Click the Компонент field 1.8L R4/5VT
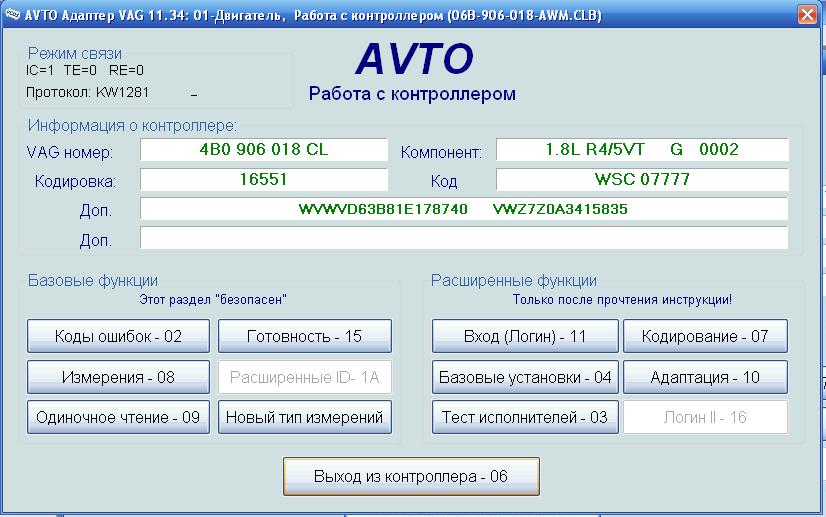Image resolution: width=826 pixels, height=517 pixels. pos(642,150)
